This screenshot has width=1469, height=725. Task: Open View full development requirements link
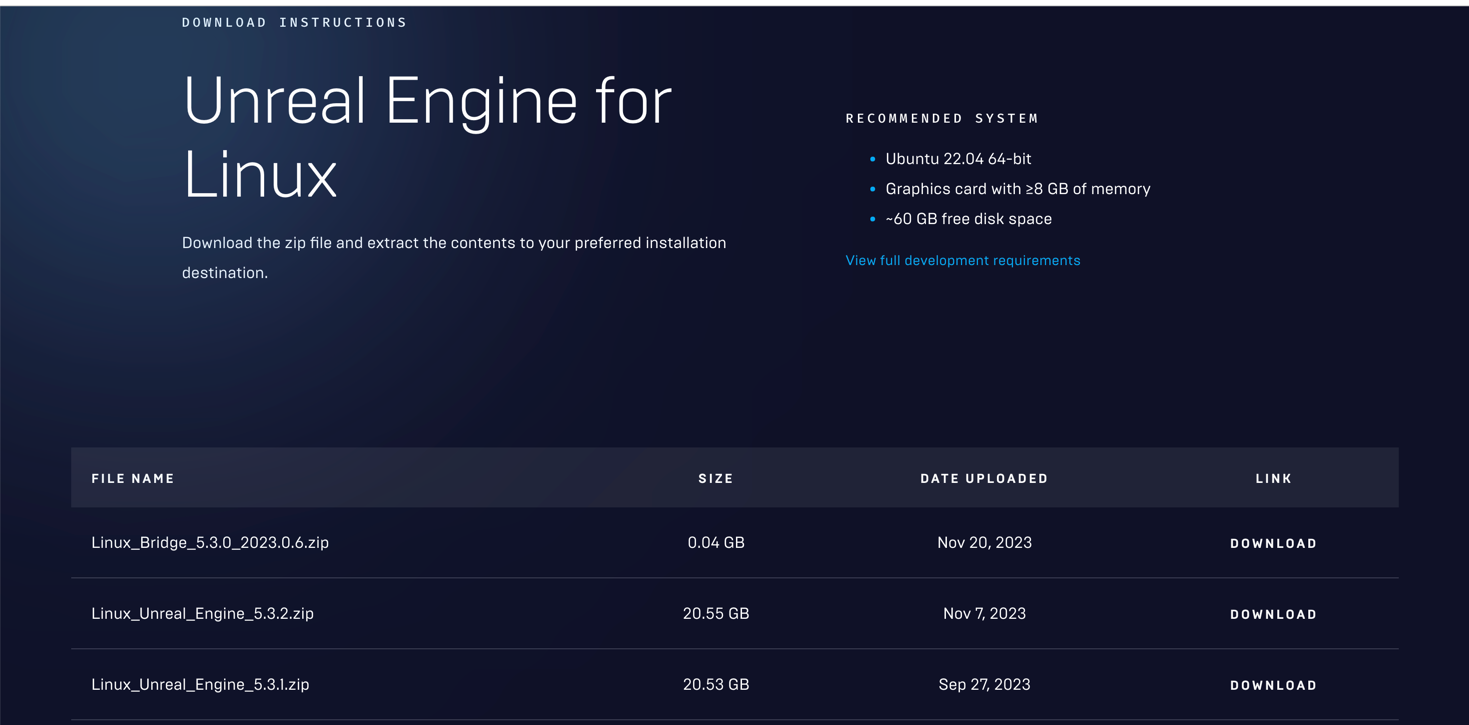pos(963,260)
